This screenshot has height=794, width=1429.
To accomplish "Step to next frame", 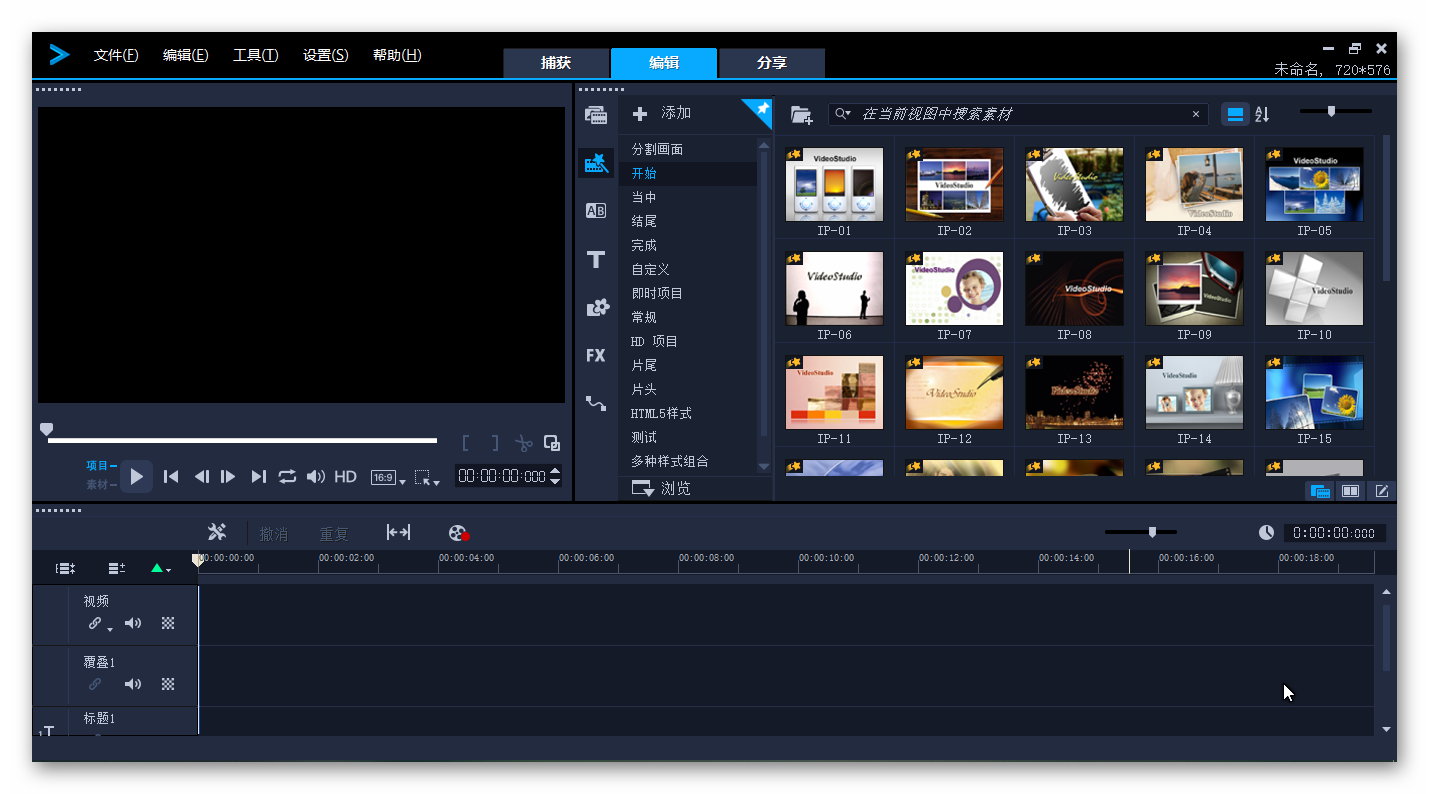I will 228,477.
